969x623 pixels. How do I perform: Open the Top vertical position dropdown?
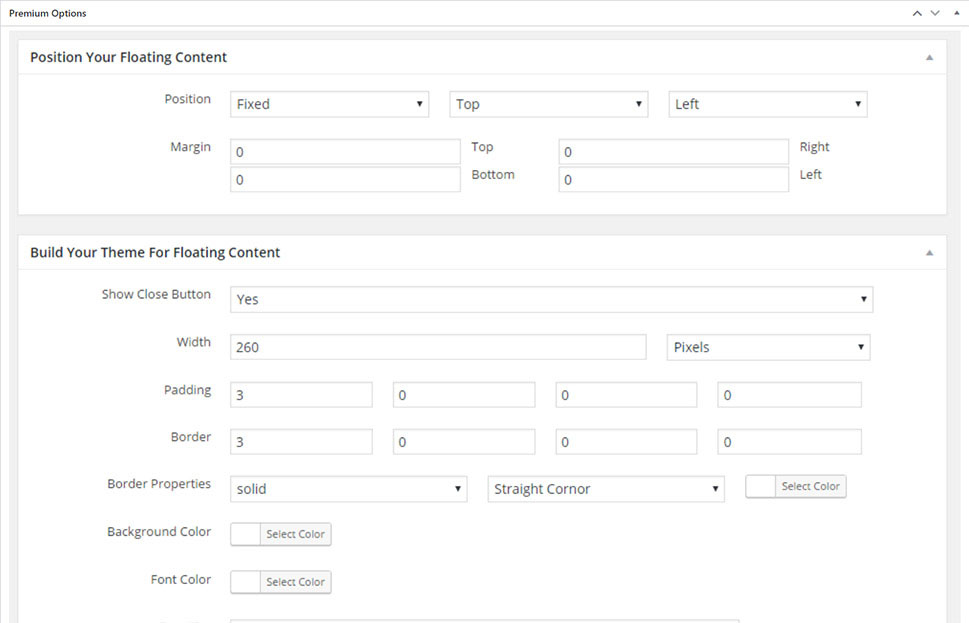click(x=549, y=104)
